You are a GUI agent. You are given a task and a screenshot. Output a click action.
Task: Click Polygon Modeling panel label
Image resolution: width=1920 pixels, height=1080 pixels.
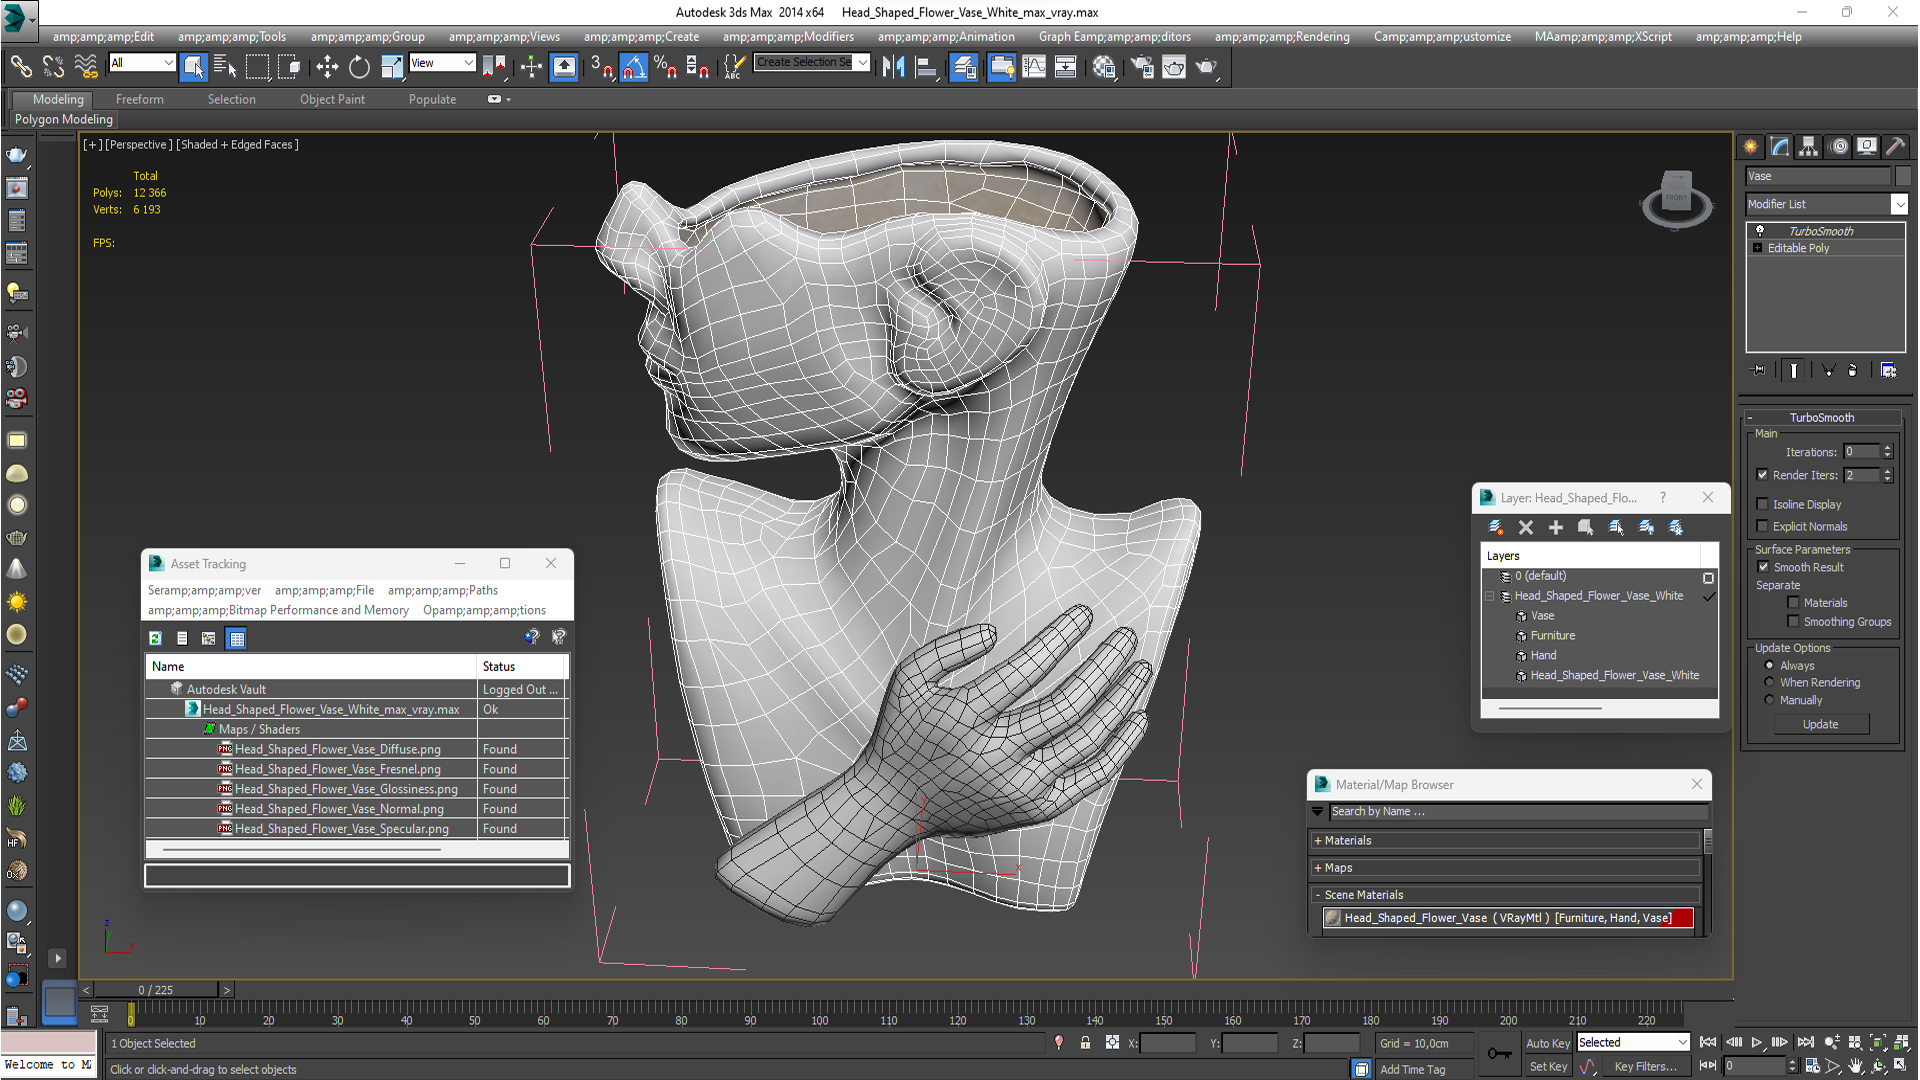click(63, 119)
